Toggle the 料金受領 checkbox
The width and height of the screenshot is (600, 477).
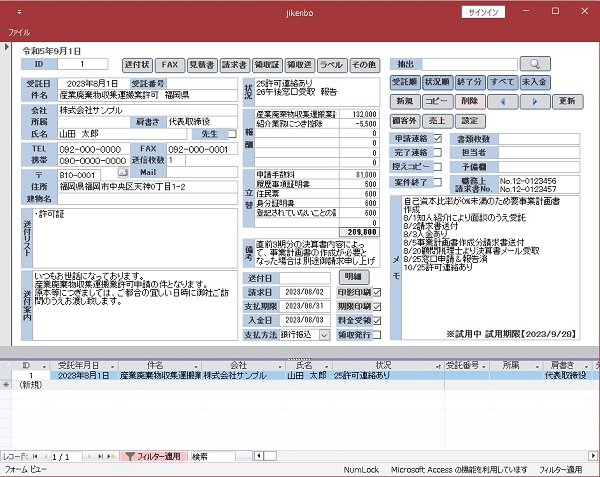[x=377, y=321]
